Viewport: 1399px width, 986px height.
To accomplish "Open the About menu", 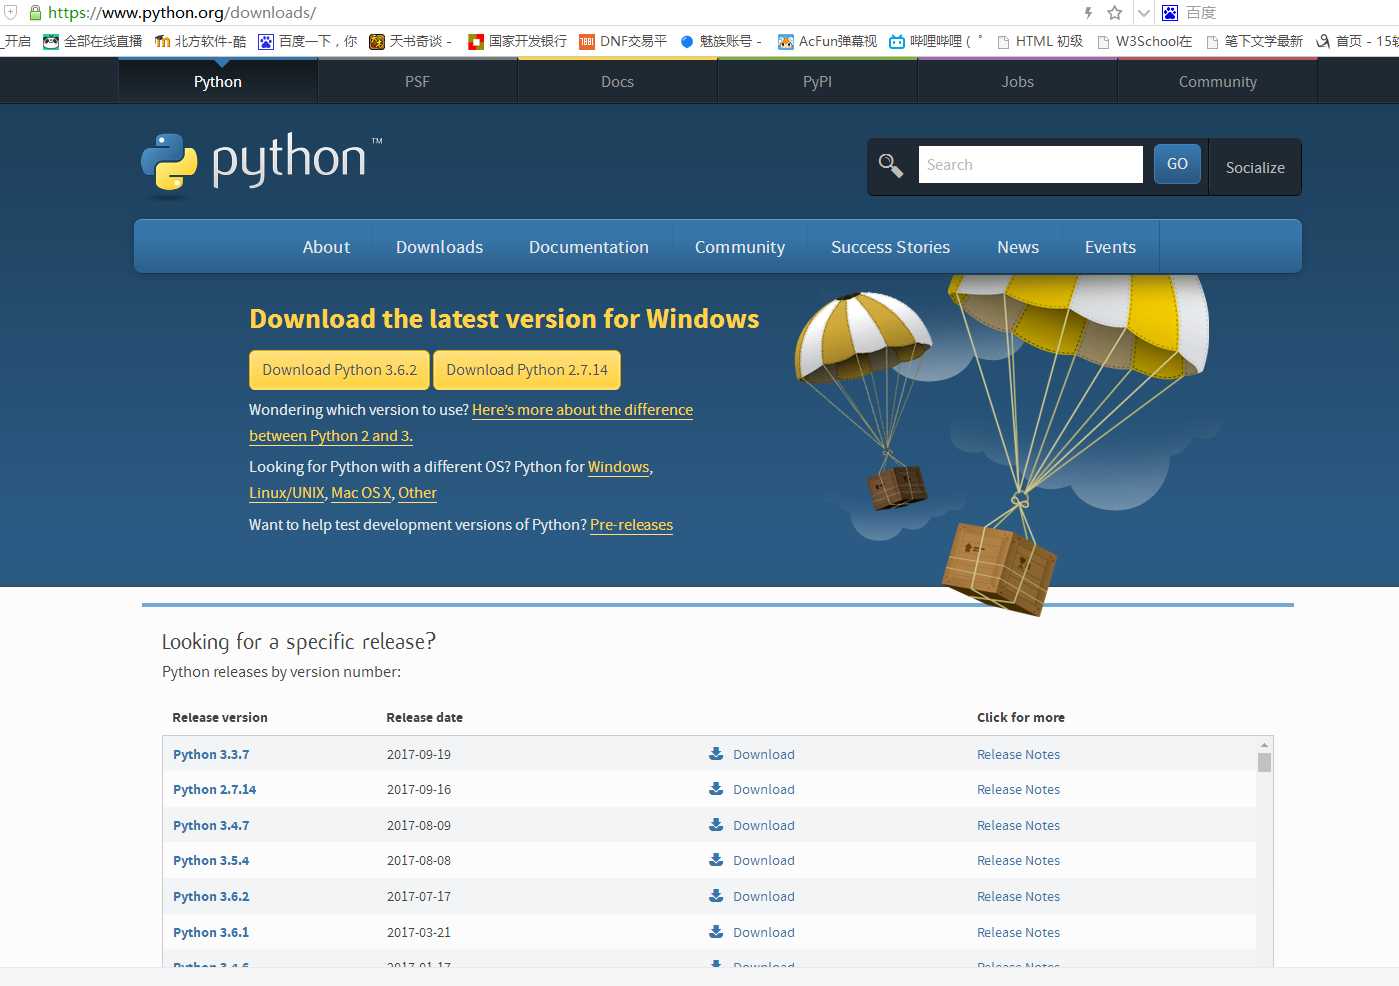I will pyautogui.click(x=326, y=247).
